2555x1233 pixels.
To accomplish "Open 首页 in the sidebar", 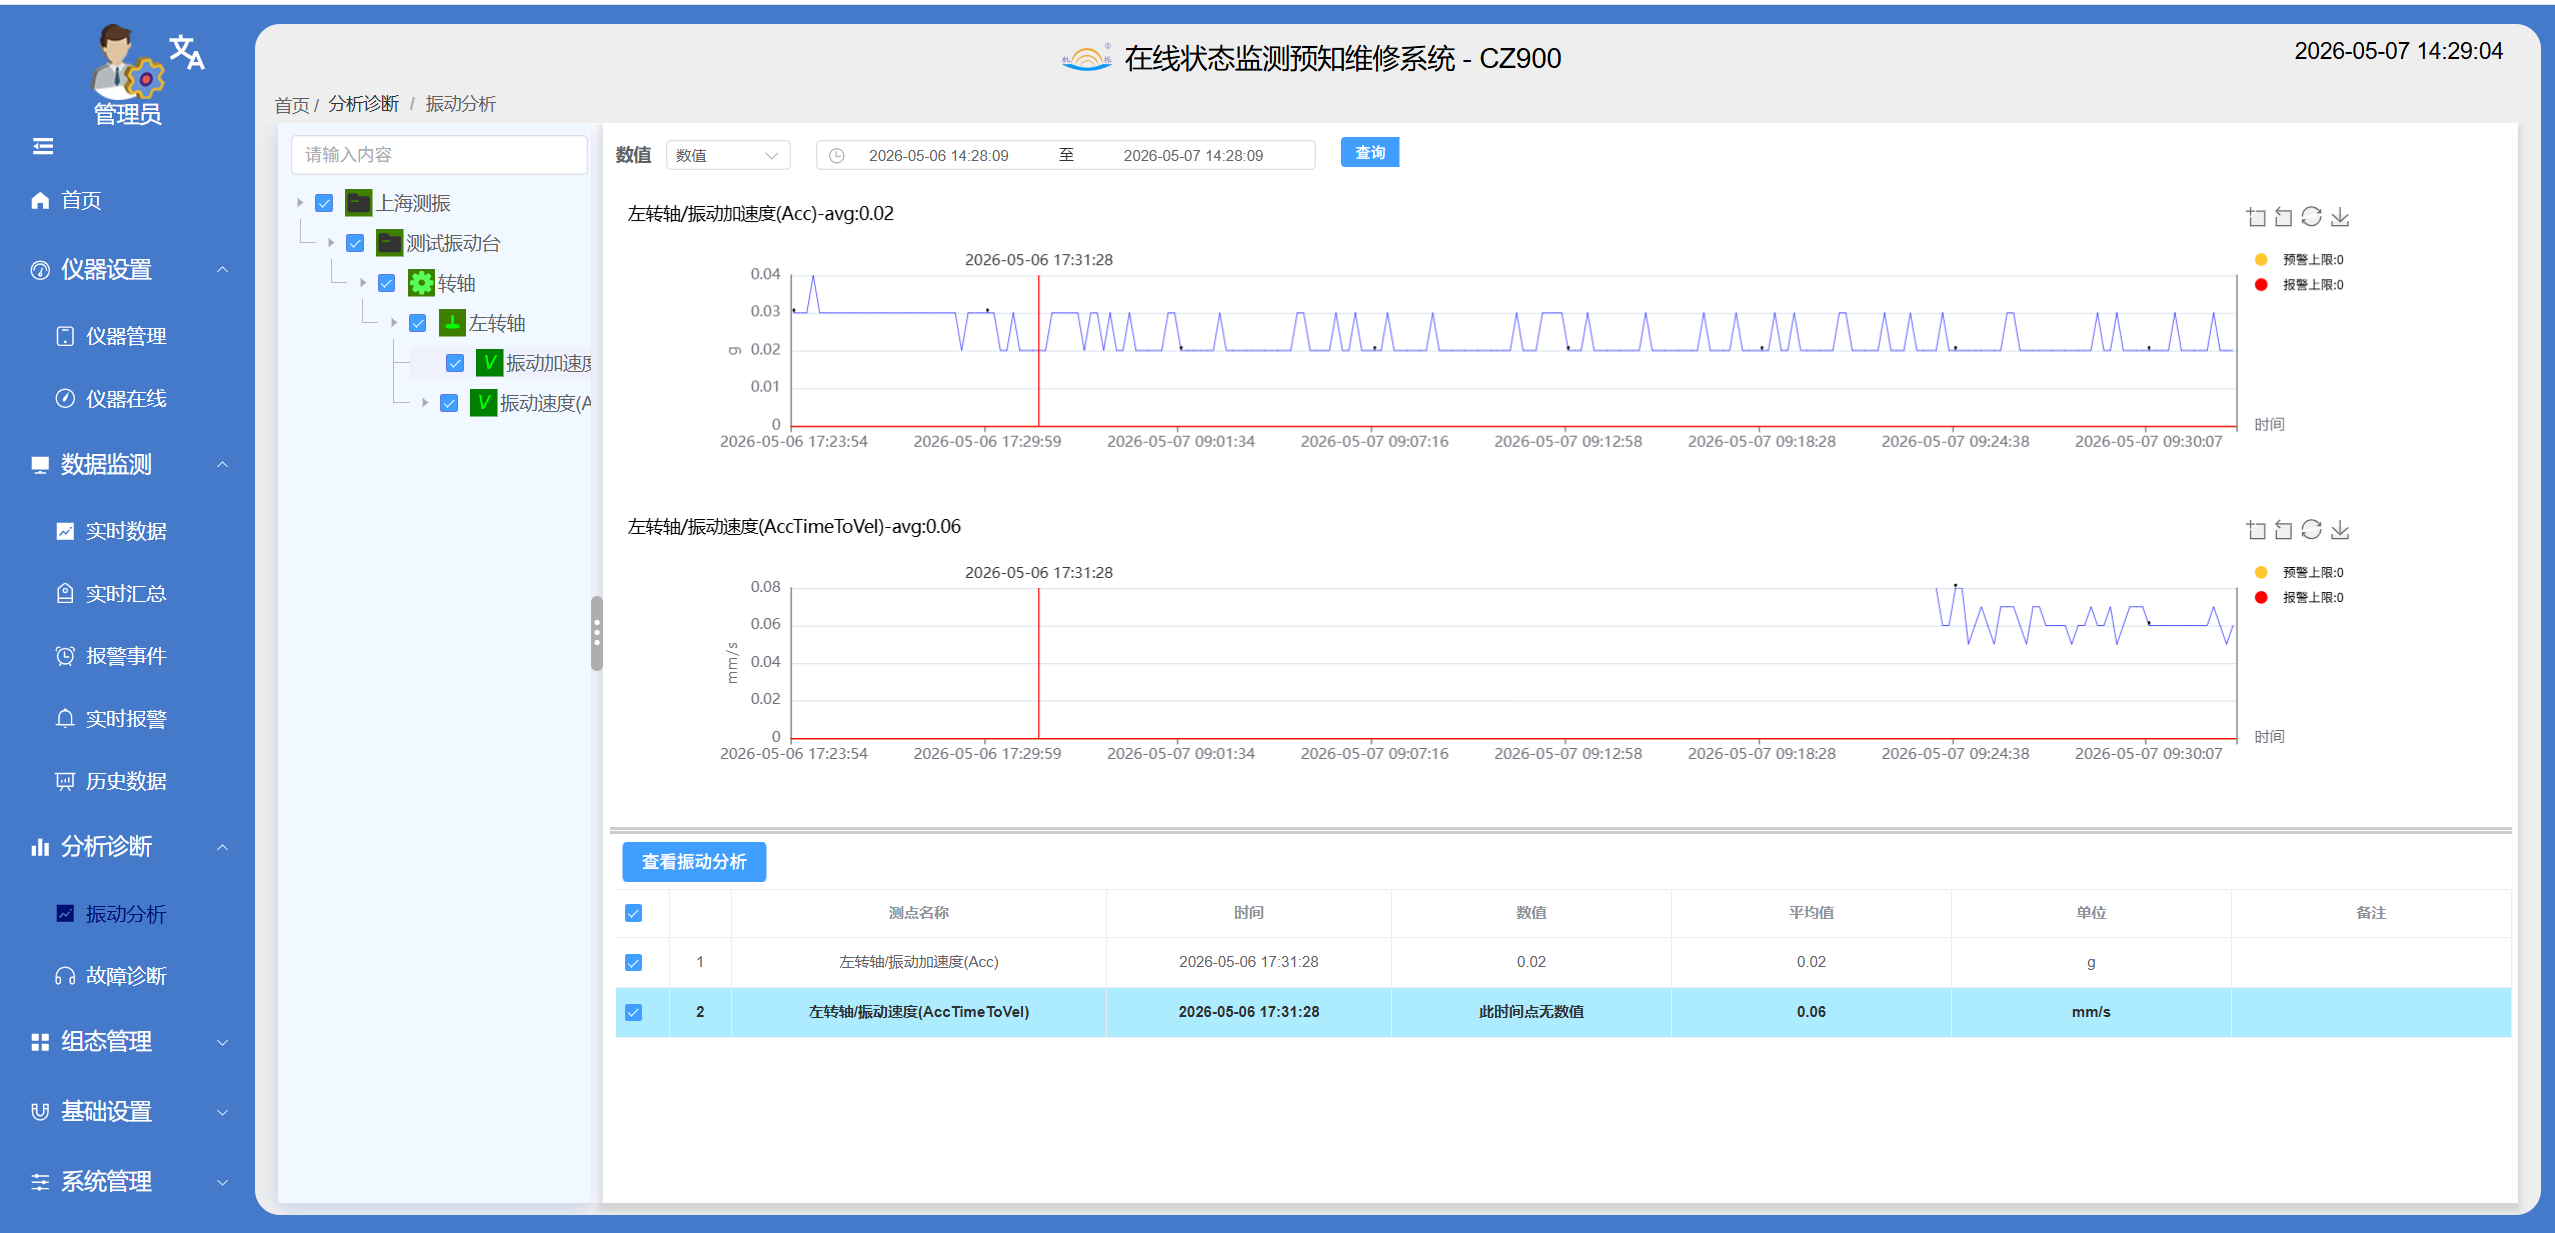I will tap(128, 200).
